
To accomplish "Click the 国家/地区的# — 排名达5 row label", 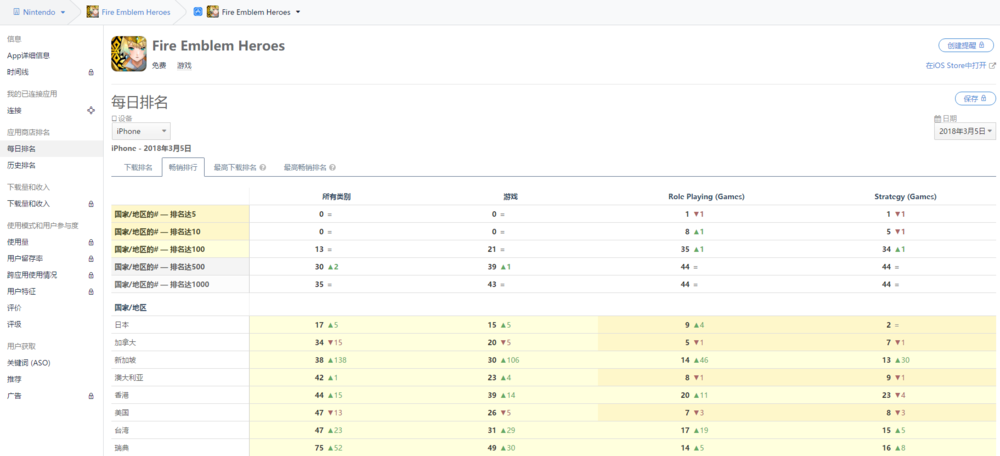I will [155, 214].
